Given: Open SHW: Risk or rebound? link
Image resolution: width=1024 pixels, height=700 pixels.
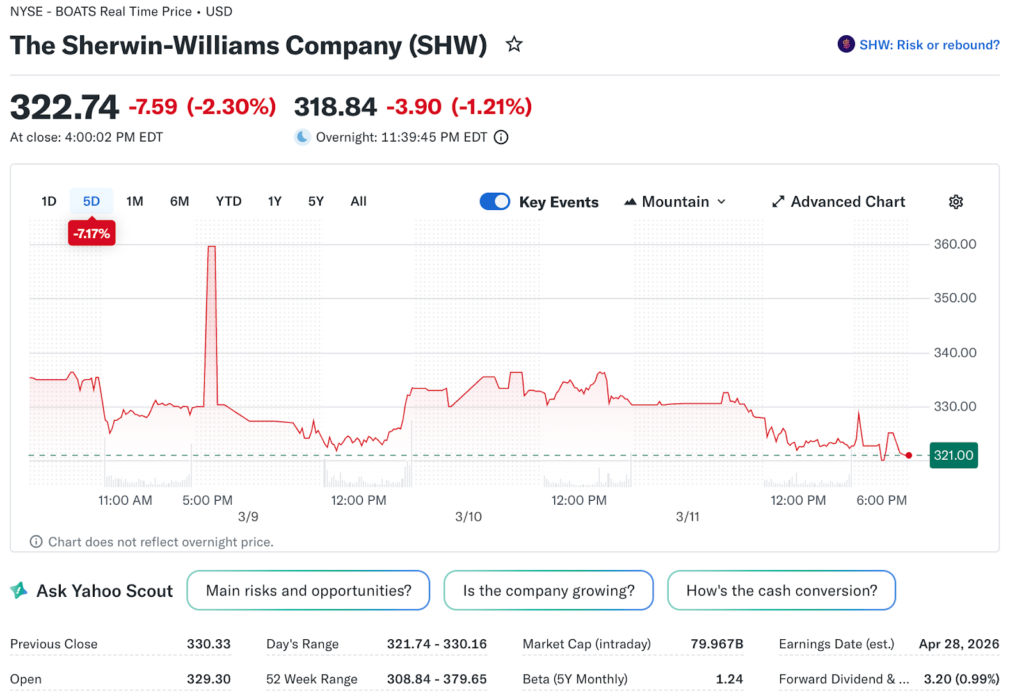Looking at the screenshot, I should (x=929, y=45).
